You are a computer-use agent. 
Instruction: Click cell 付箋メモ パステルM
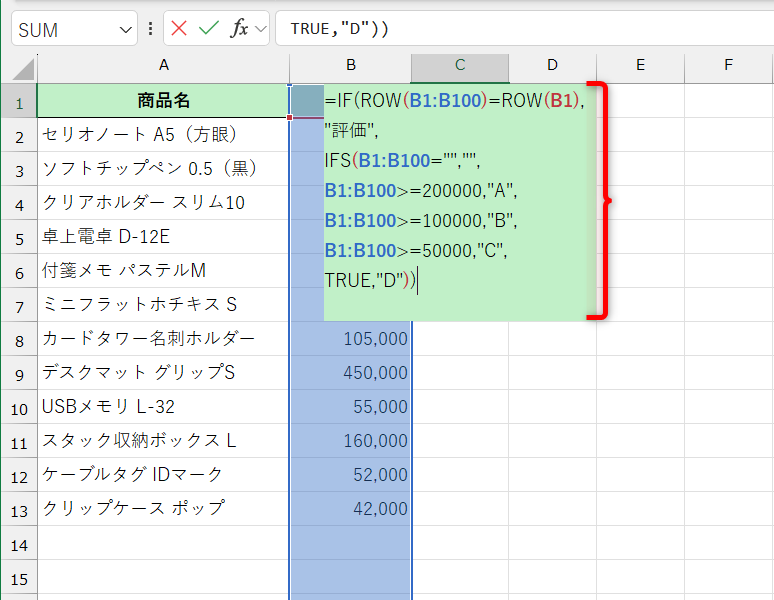click(x=163, y=271)
